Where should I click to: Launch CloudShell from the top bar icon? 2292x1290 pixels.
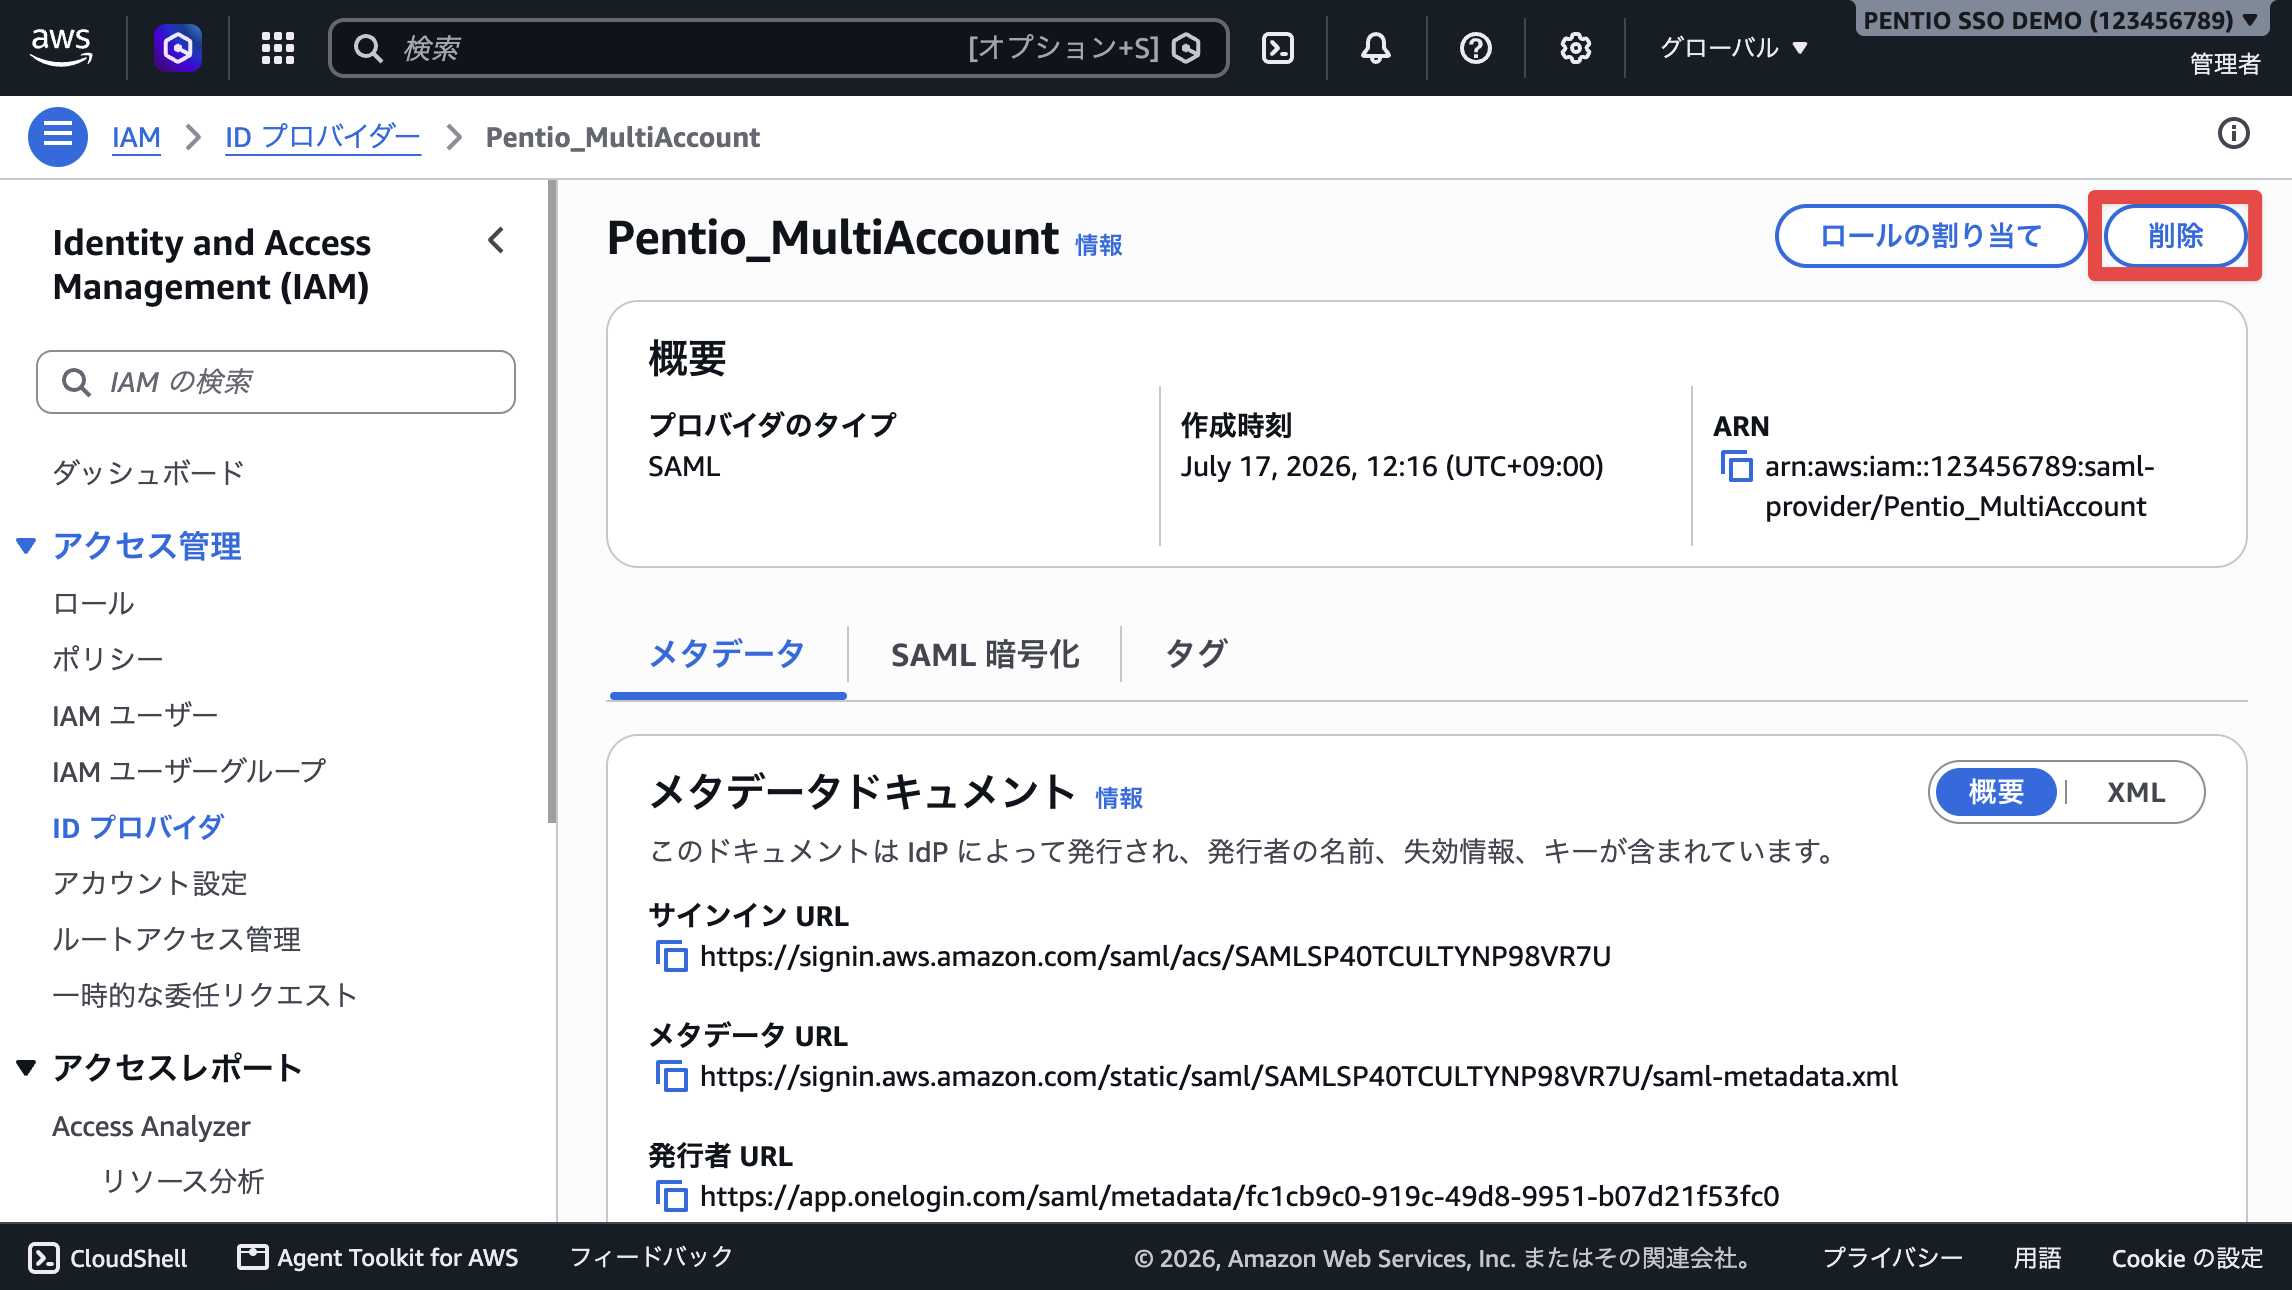[x=1278, y=48]
